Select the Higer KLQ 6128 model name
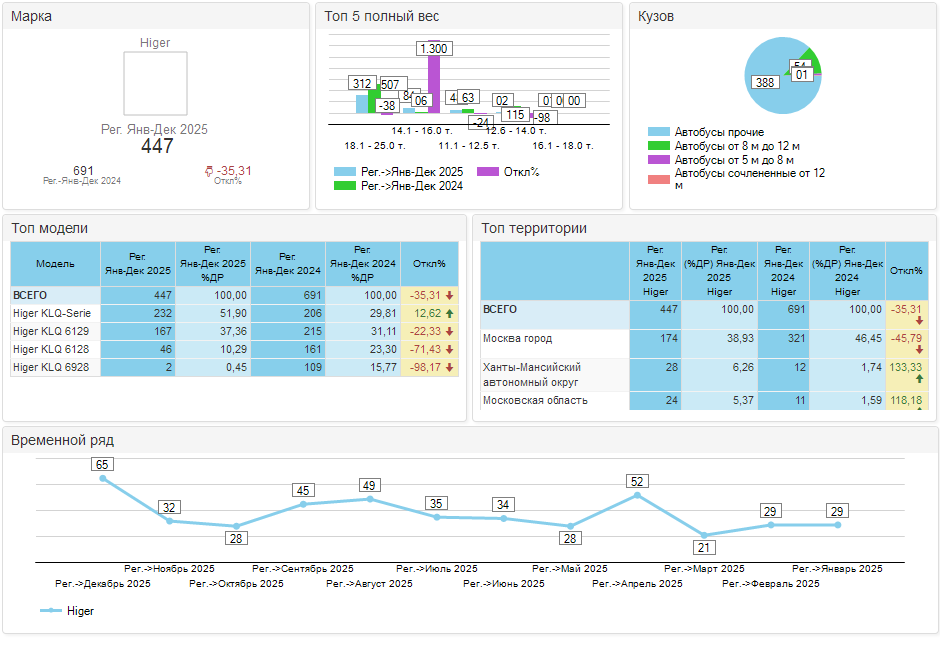 (x=50, y=350)
